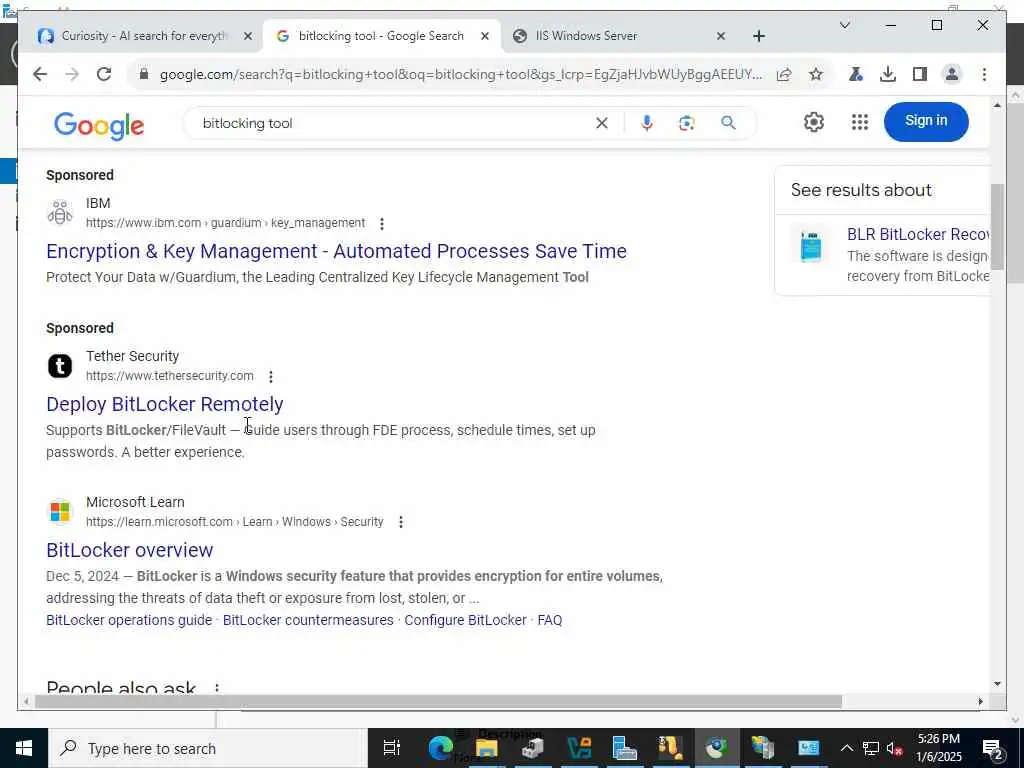Click the ibm.com guardium URL text
The height and width of the screenshot is (768, 1024).
click(x=225, y=223)
